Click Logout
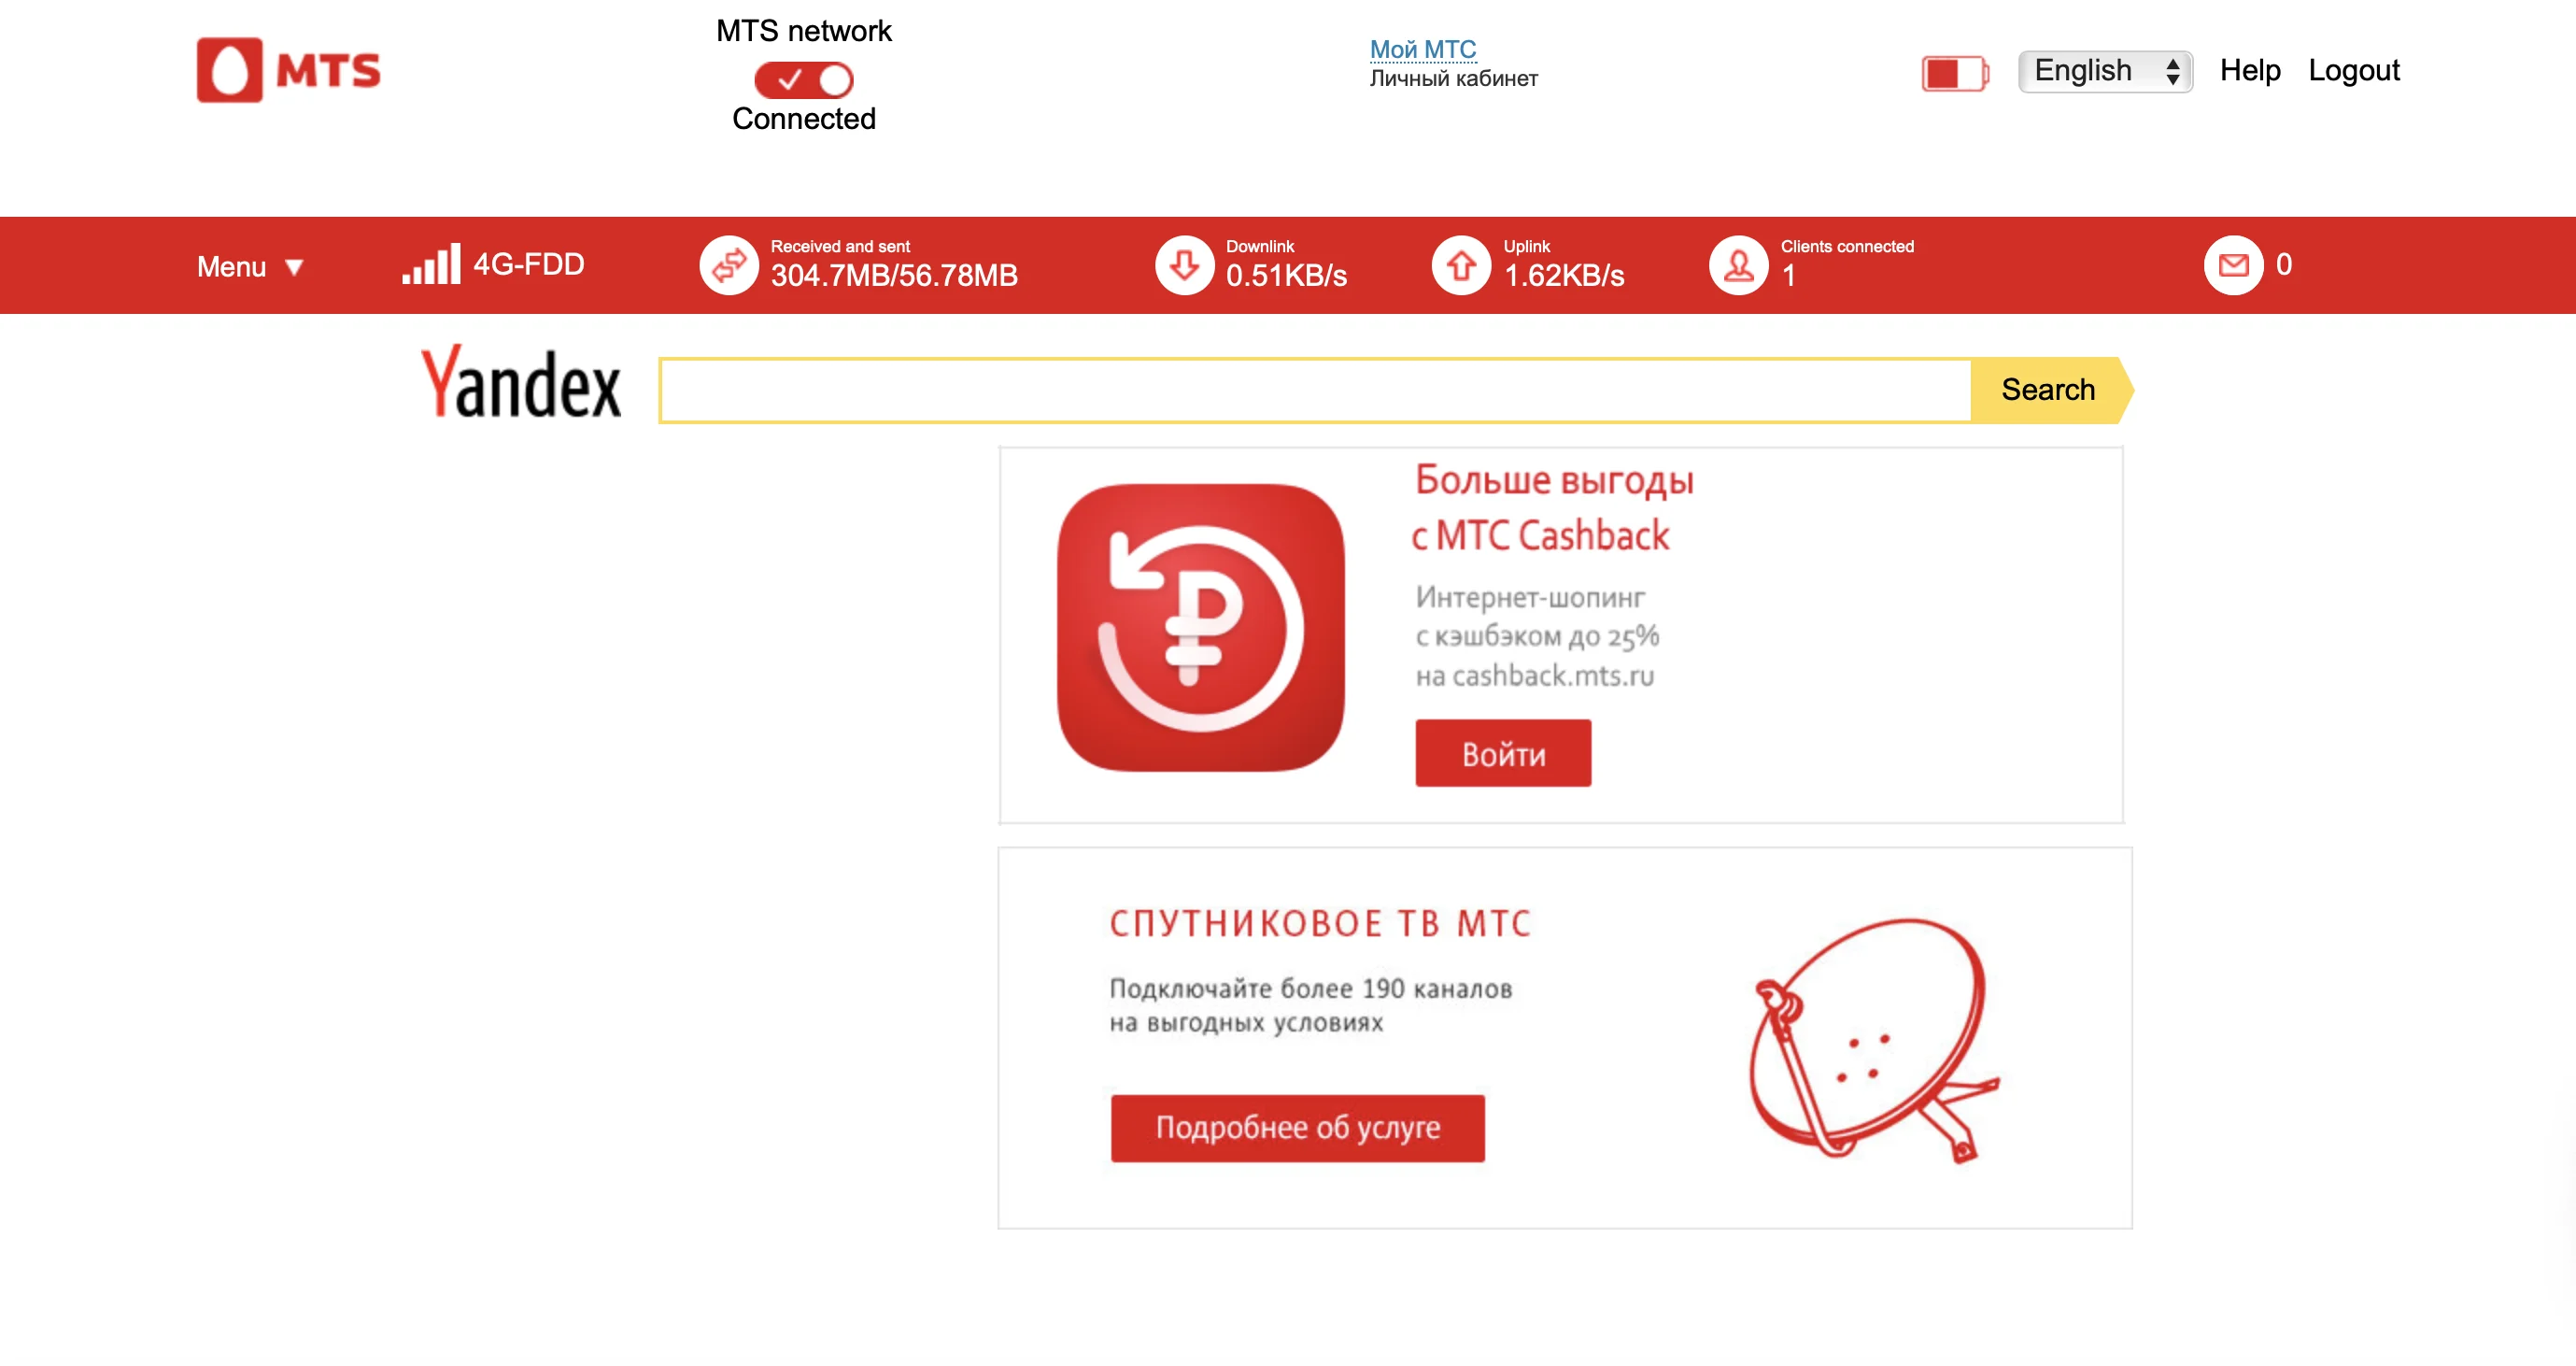This screenshot has height=1366, width=2576. coord(2354,70)
